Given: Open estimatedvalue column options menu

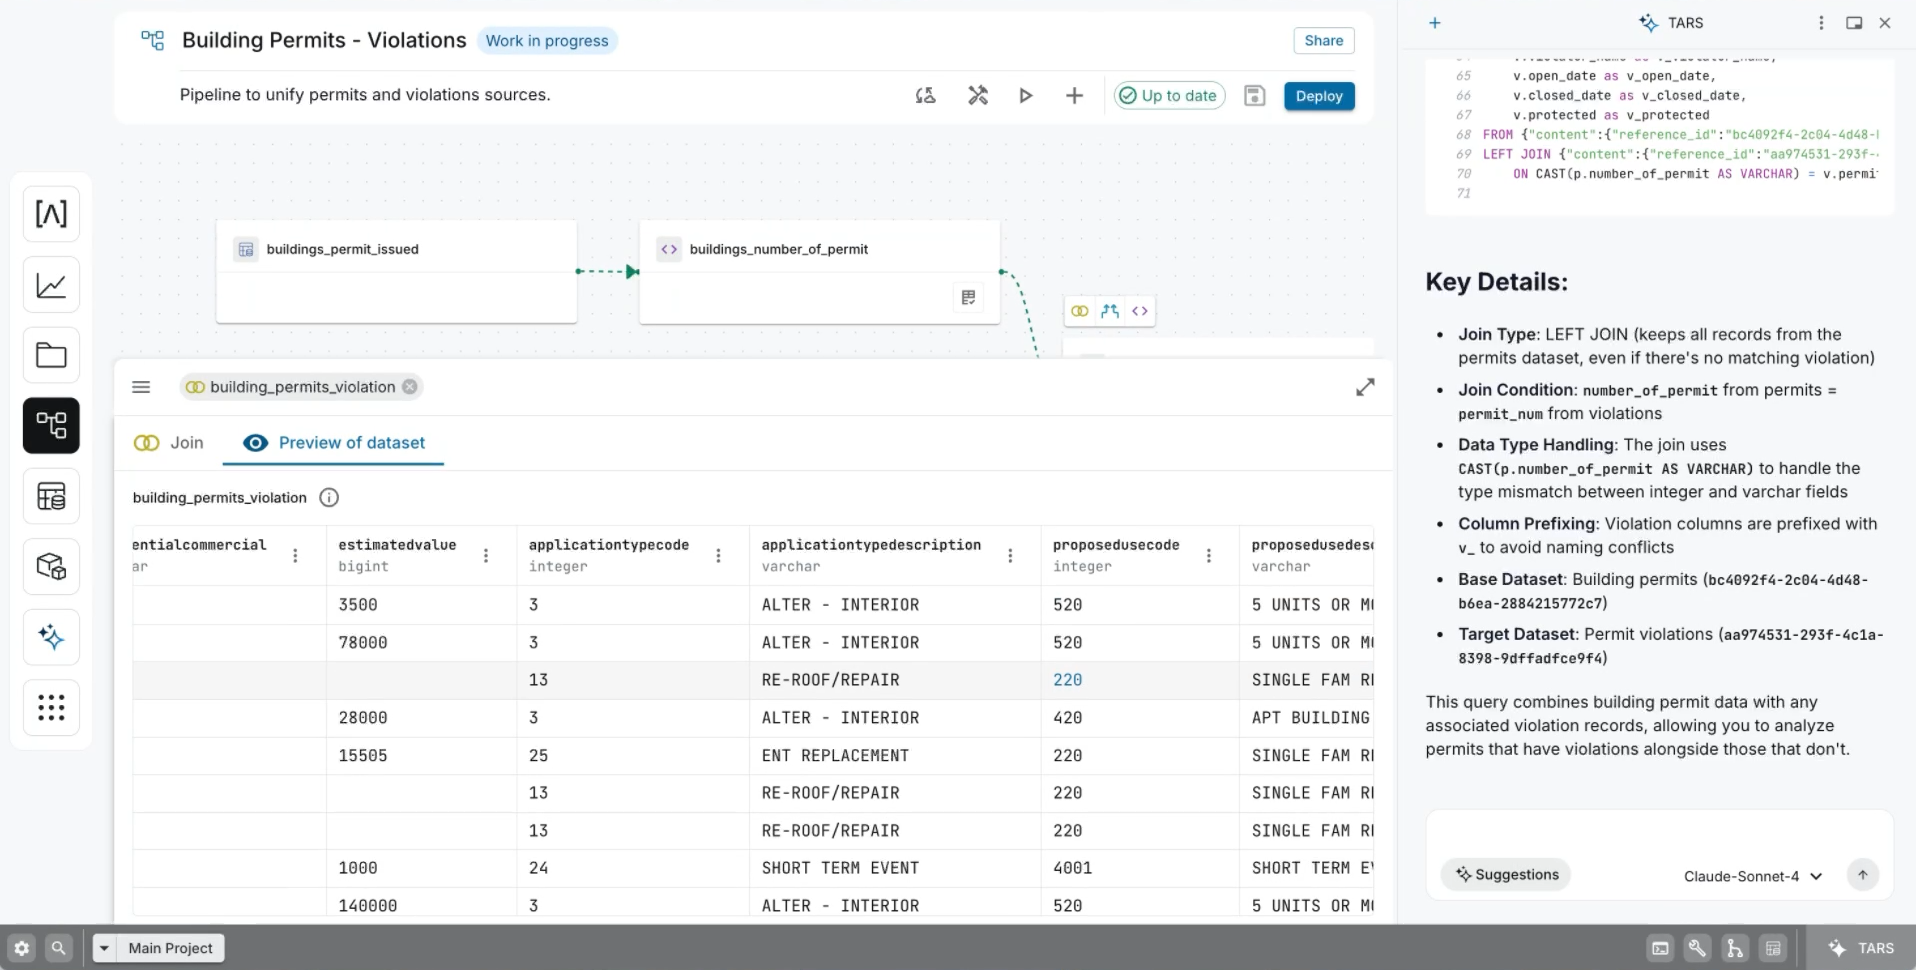Looking at the screenshot, I should coord(486,555).
